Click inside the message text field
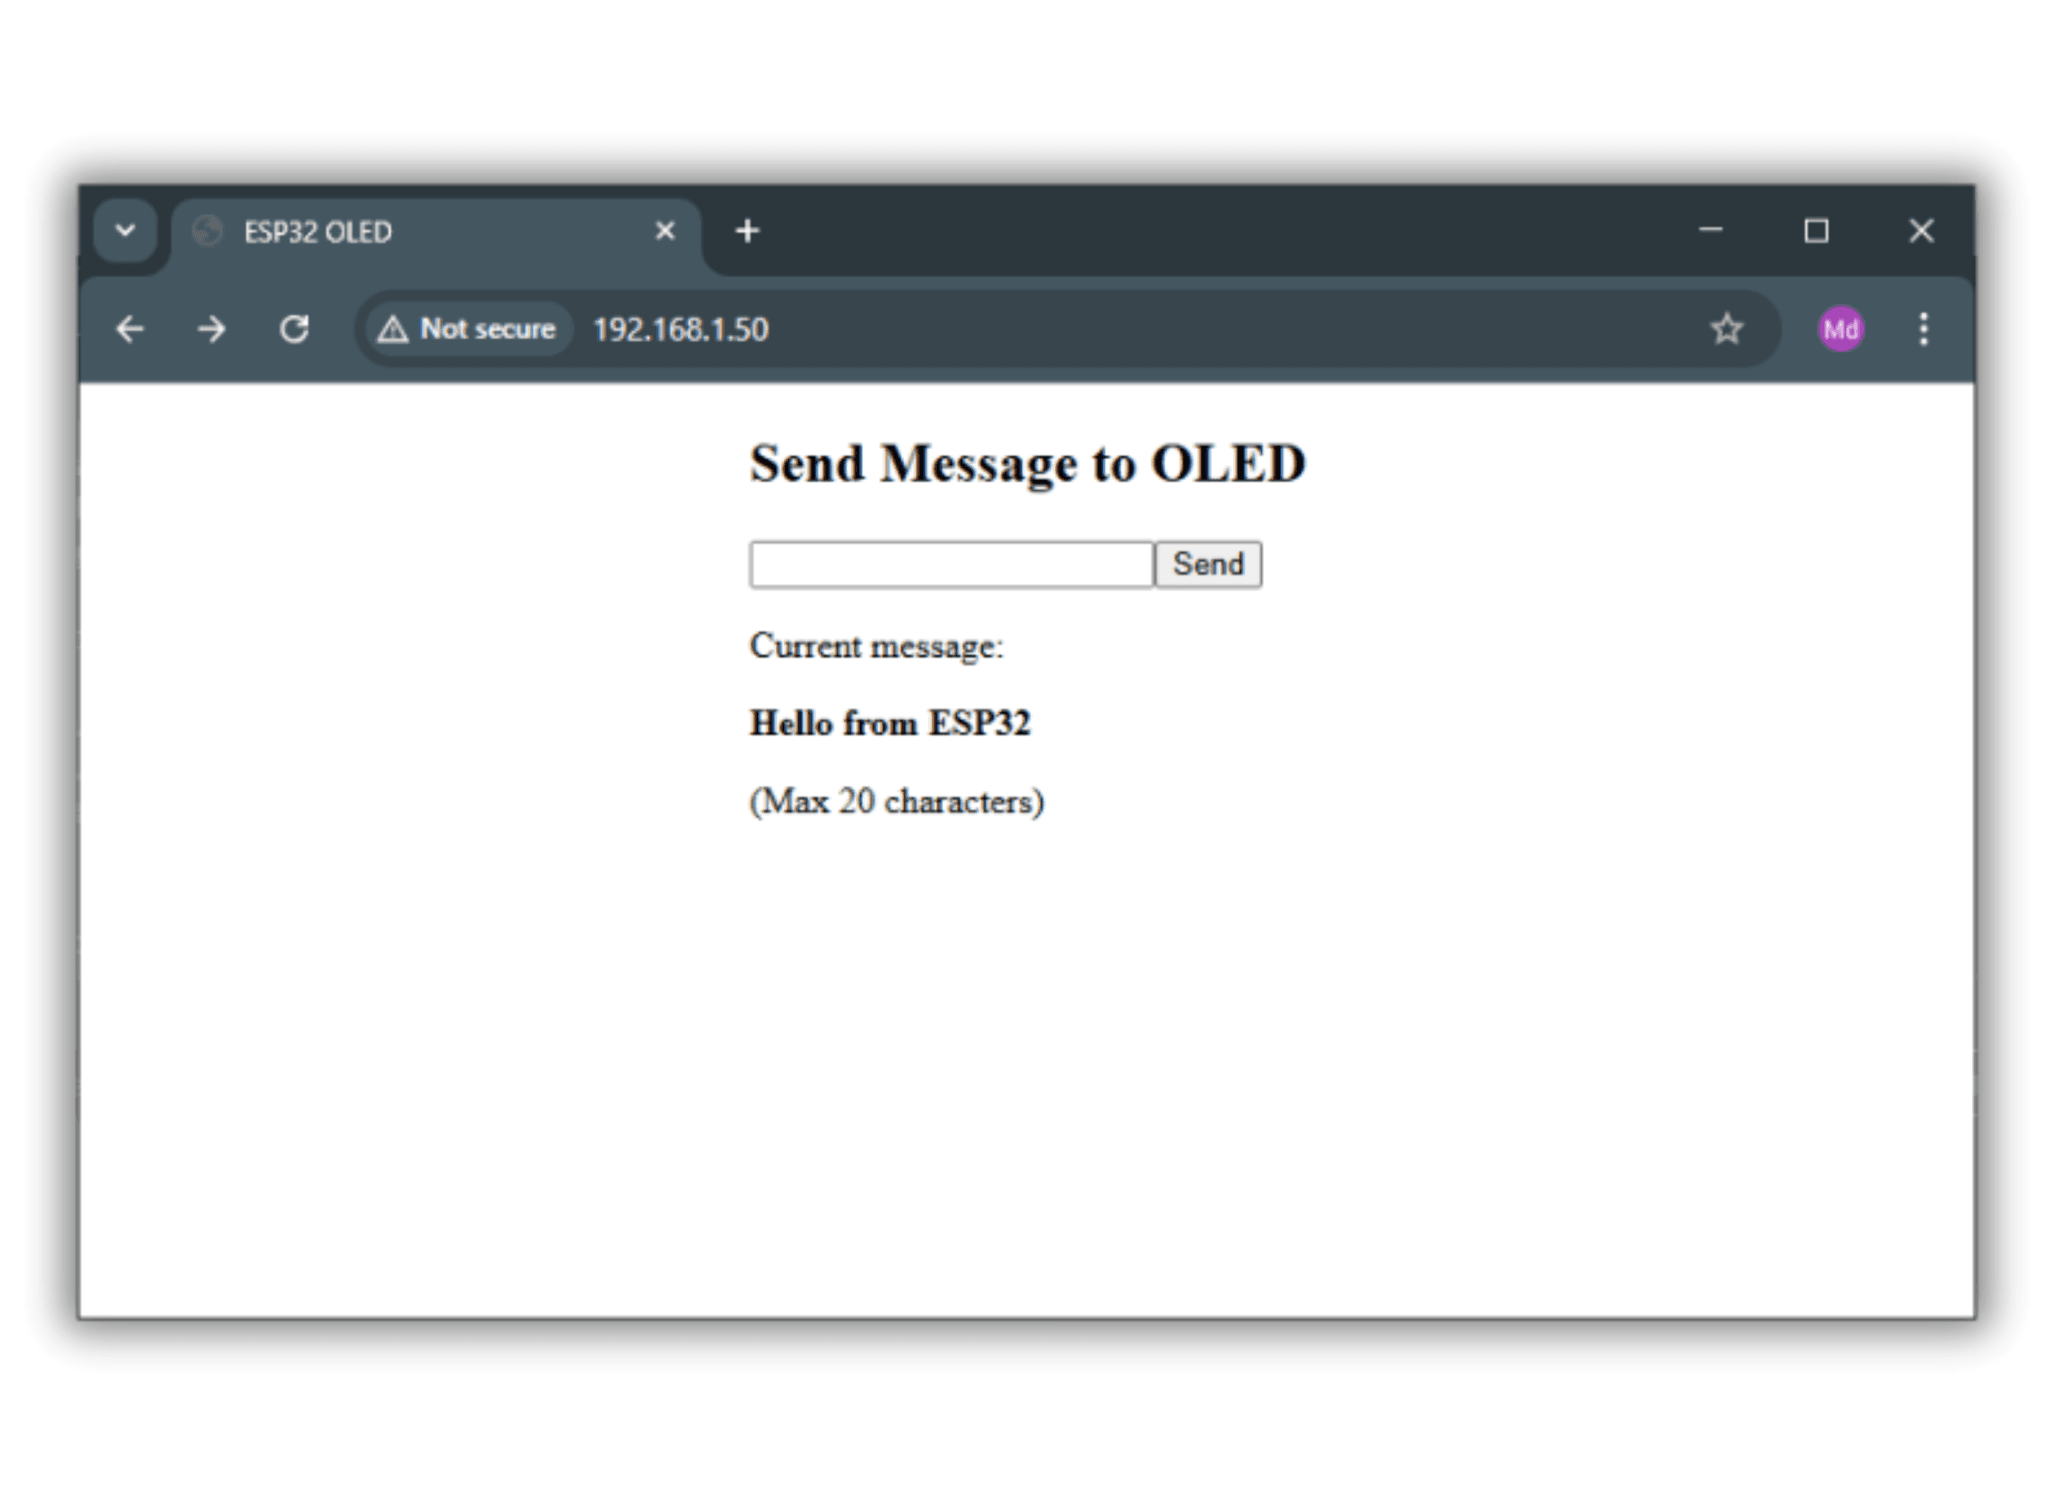This screenshot has width=2048, height=1497. (949, 564)
